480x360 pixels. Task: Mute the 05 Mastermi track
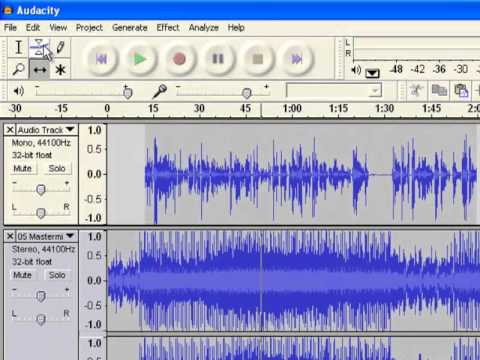click(x=22, y=275)
